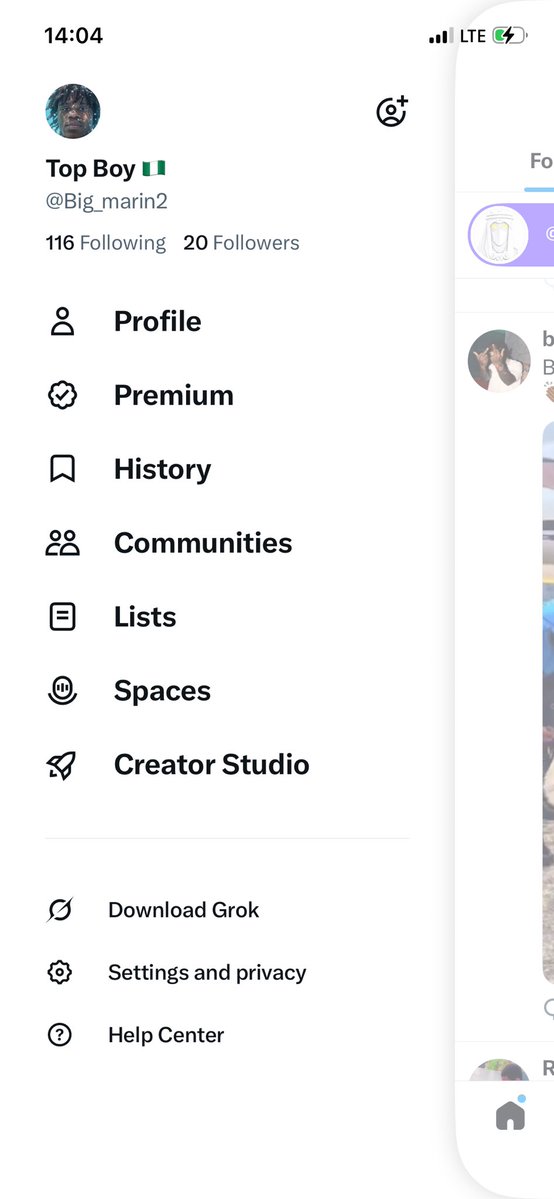Screen dimensions: 554x1199
Task: Select the Communities people icon
Action: [x=62, y=543]
